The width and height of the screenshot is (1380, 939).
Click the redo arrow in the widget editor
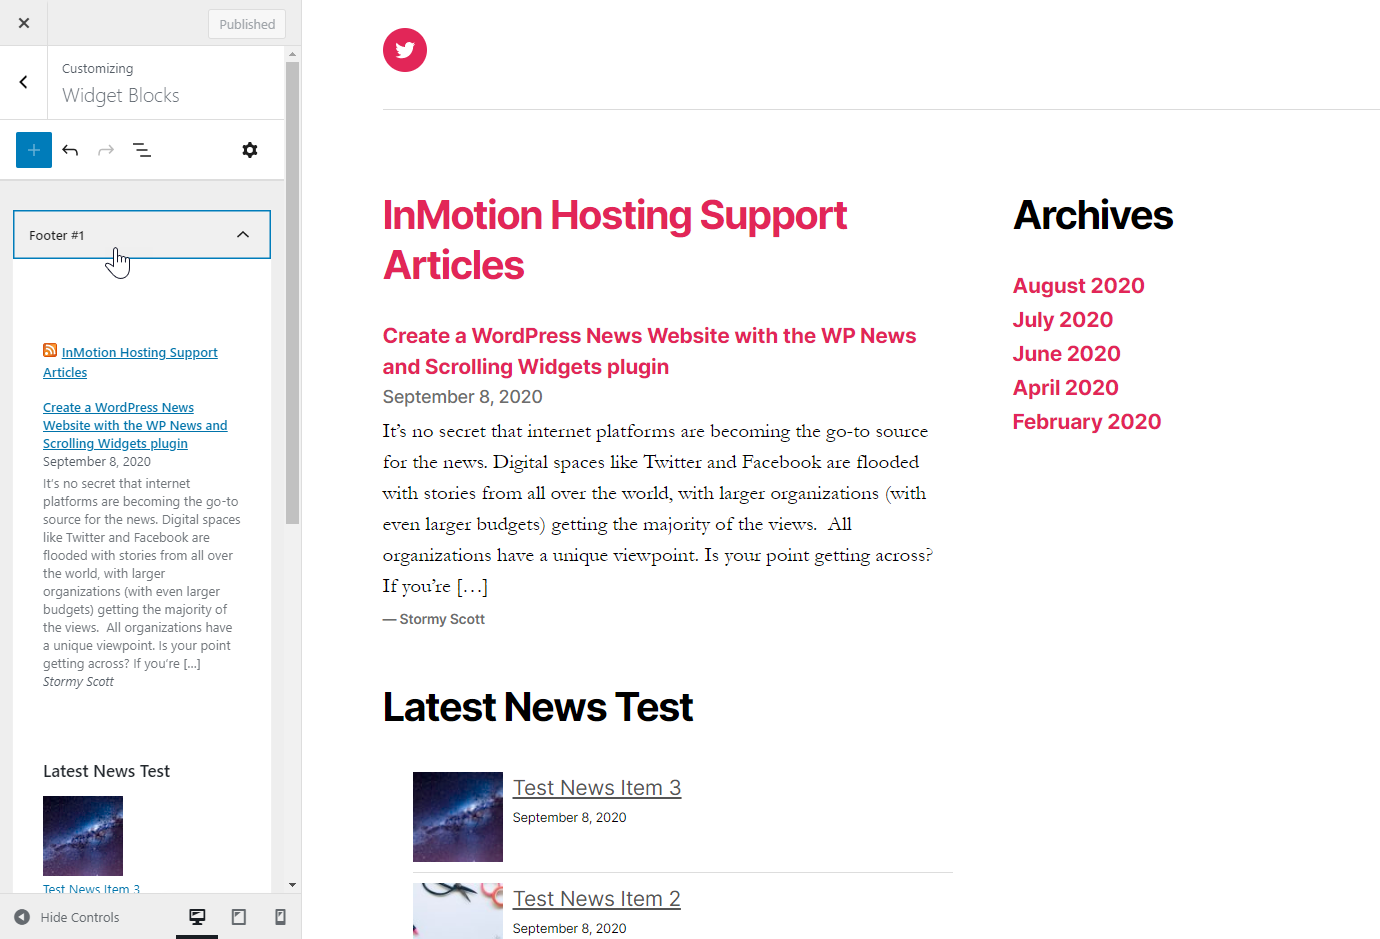click(x=106, y=149)
